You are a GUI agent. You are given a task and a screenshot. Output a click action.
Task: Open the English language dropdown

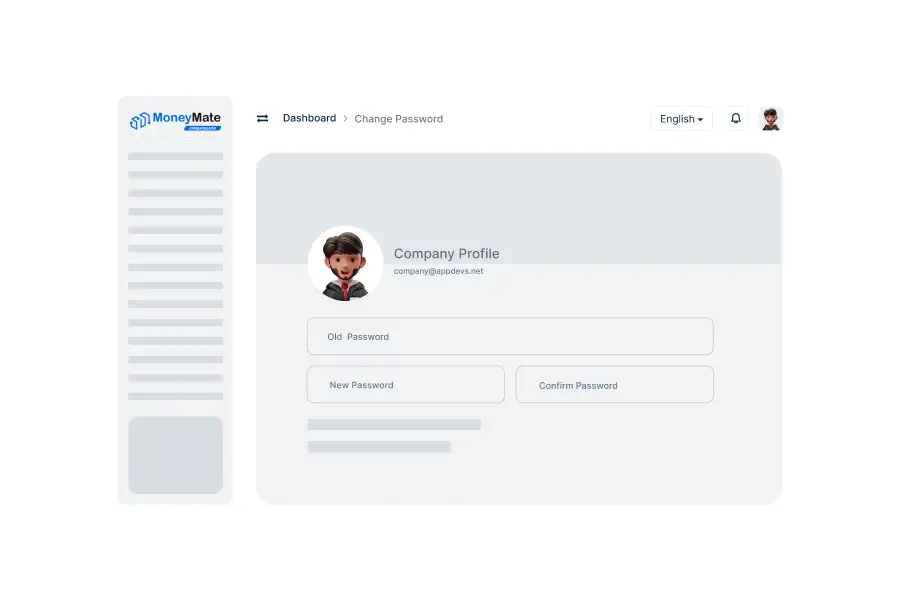(x=681, y=119)
